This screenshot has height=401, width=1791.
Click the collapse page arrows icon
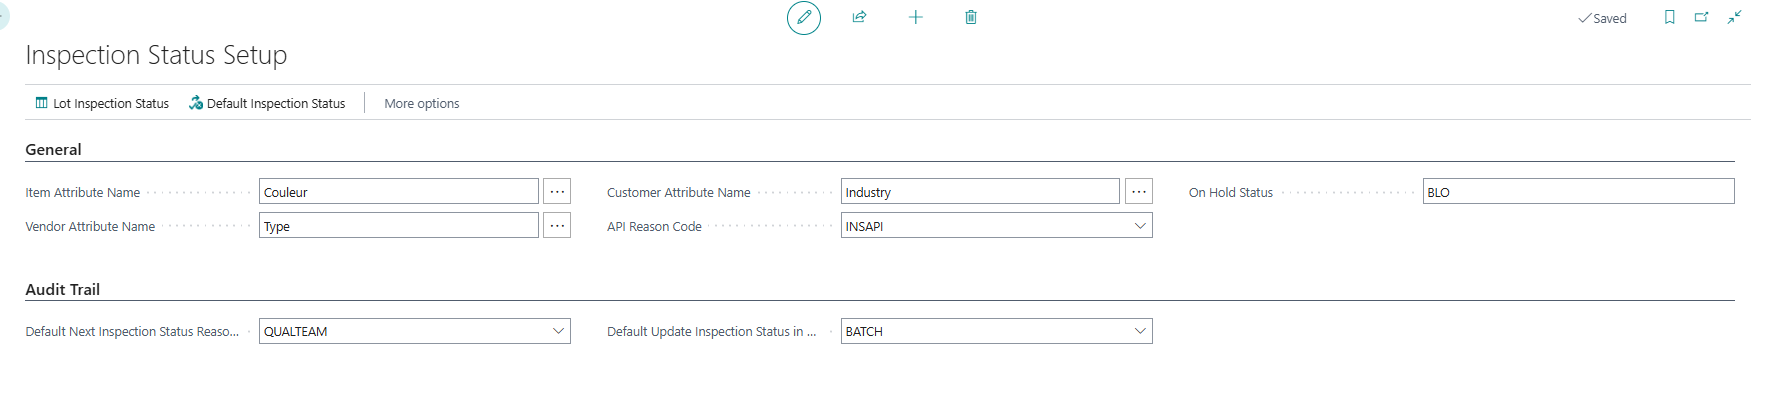[1734, 18]
